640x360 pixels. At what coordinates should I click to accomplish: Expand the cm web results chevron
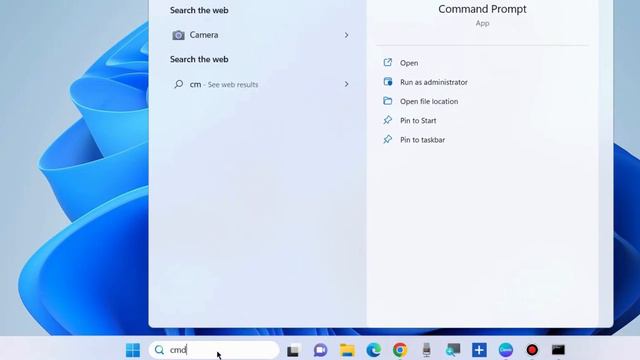tap(347, 84)
